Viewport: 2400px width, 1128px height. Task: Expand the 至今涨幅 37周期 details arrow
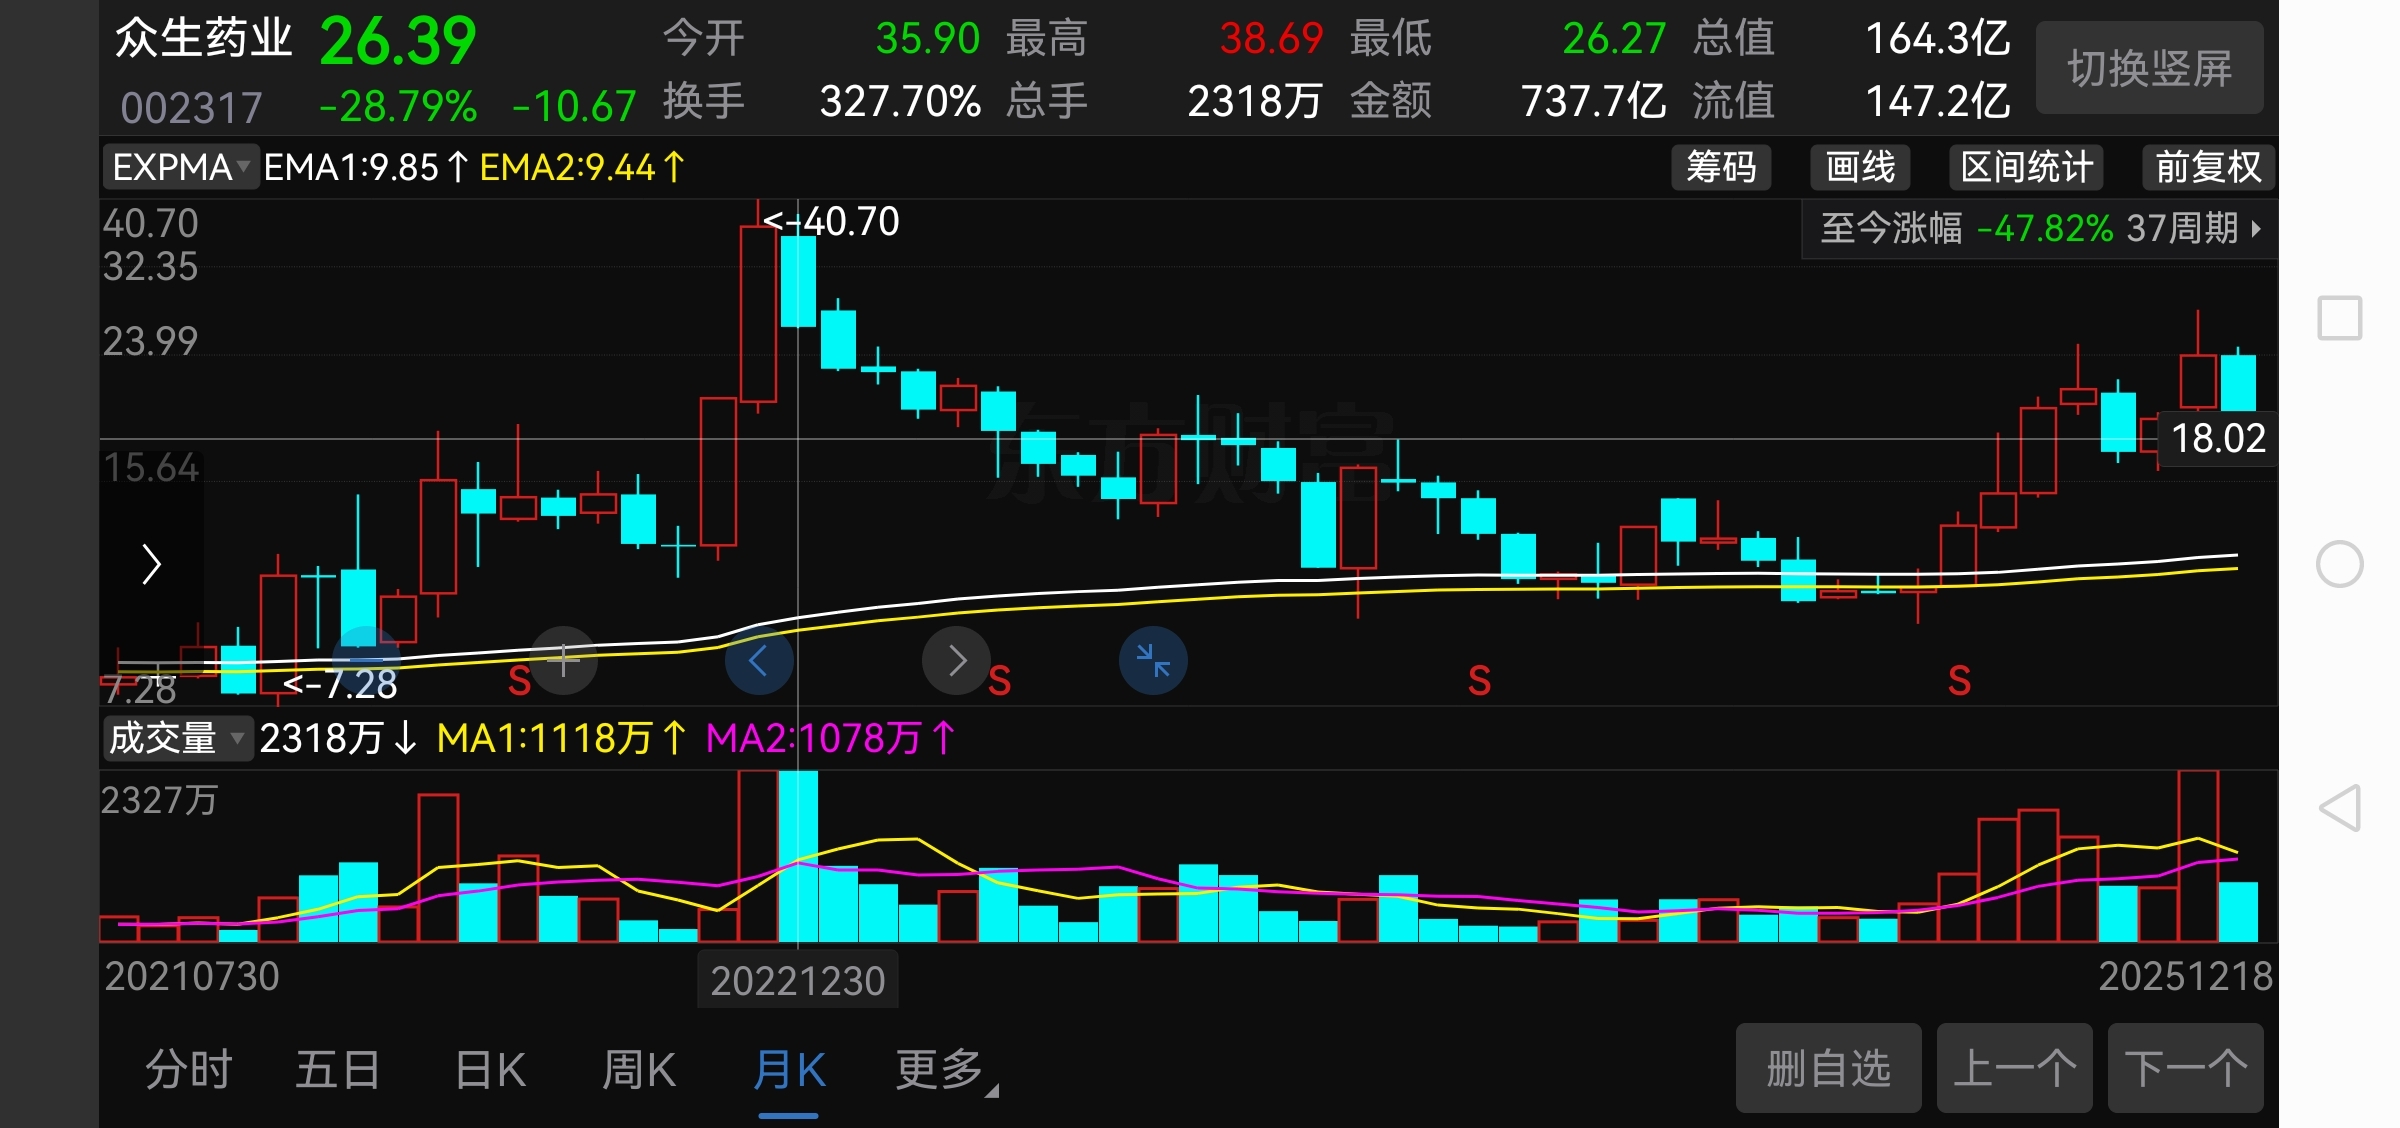[x=2256, y=229]
